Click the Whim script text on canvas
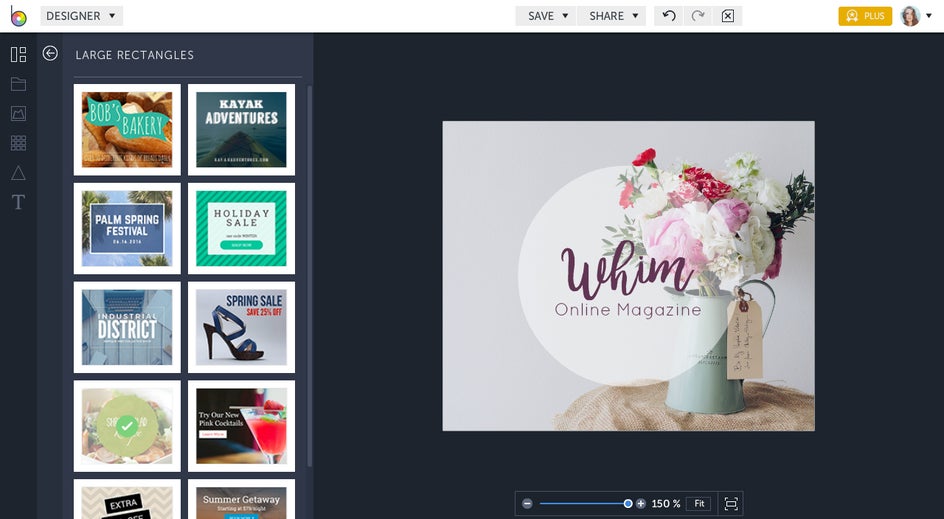Screen dimensions: 944x519 pos(628,270)
